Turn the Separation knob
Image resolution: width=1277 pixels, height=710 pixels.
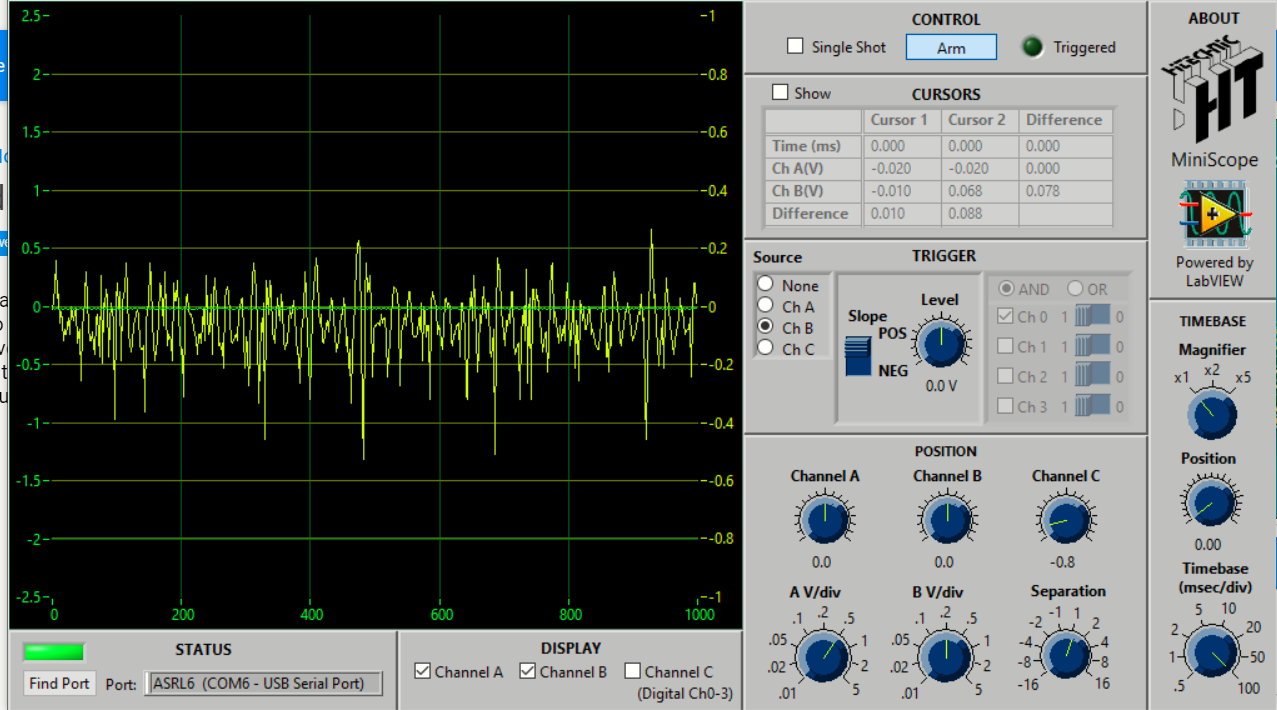click(x=1066, y=656)
